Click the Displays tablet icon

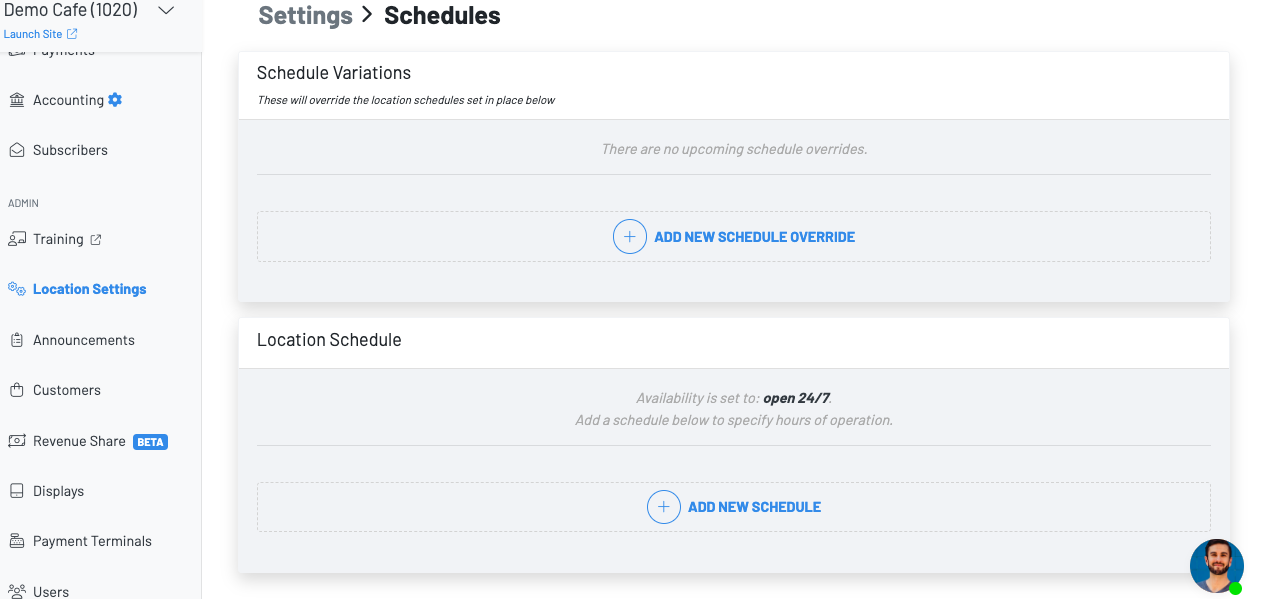tap(16, 491)
